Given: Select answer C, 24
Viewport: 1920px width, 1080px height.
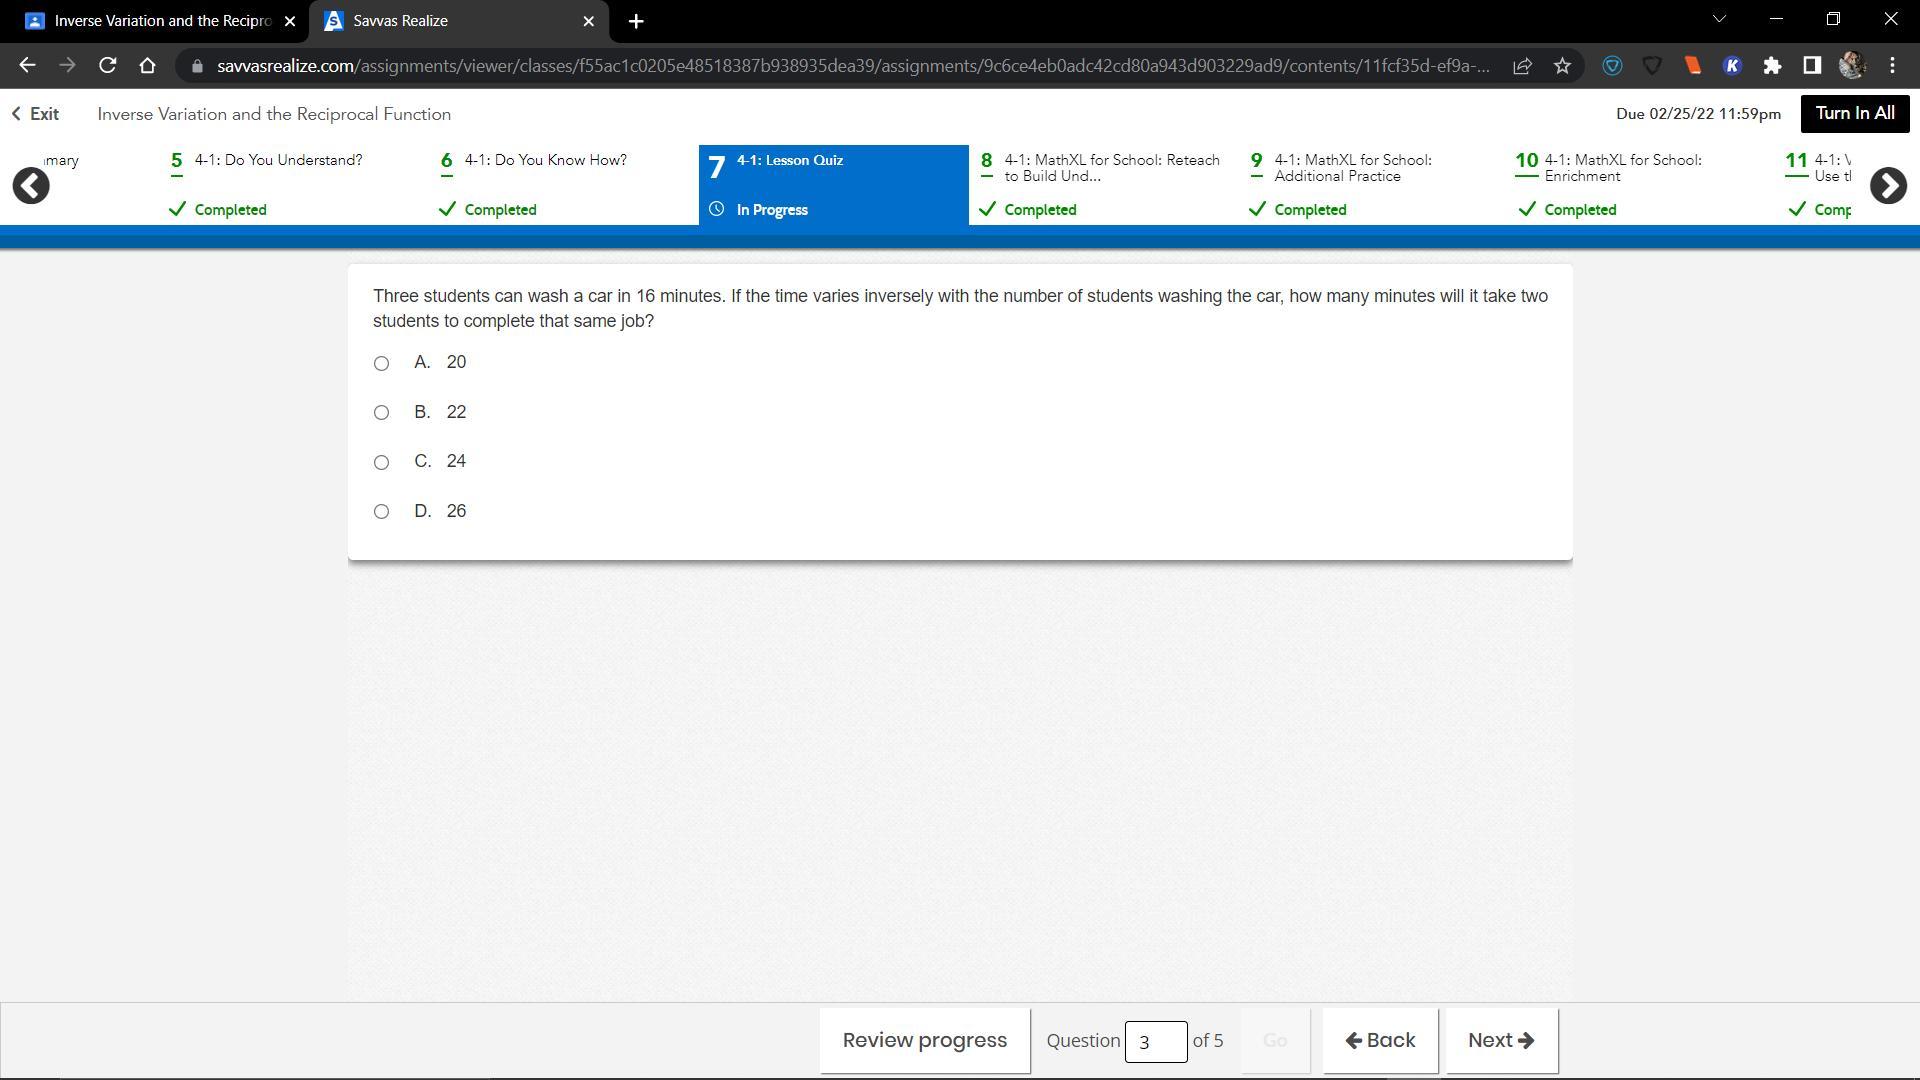Looking at the screenshot, I should (x=381, y=463).
